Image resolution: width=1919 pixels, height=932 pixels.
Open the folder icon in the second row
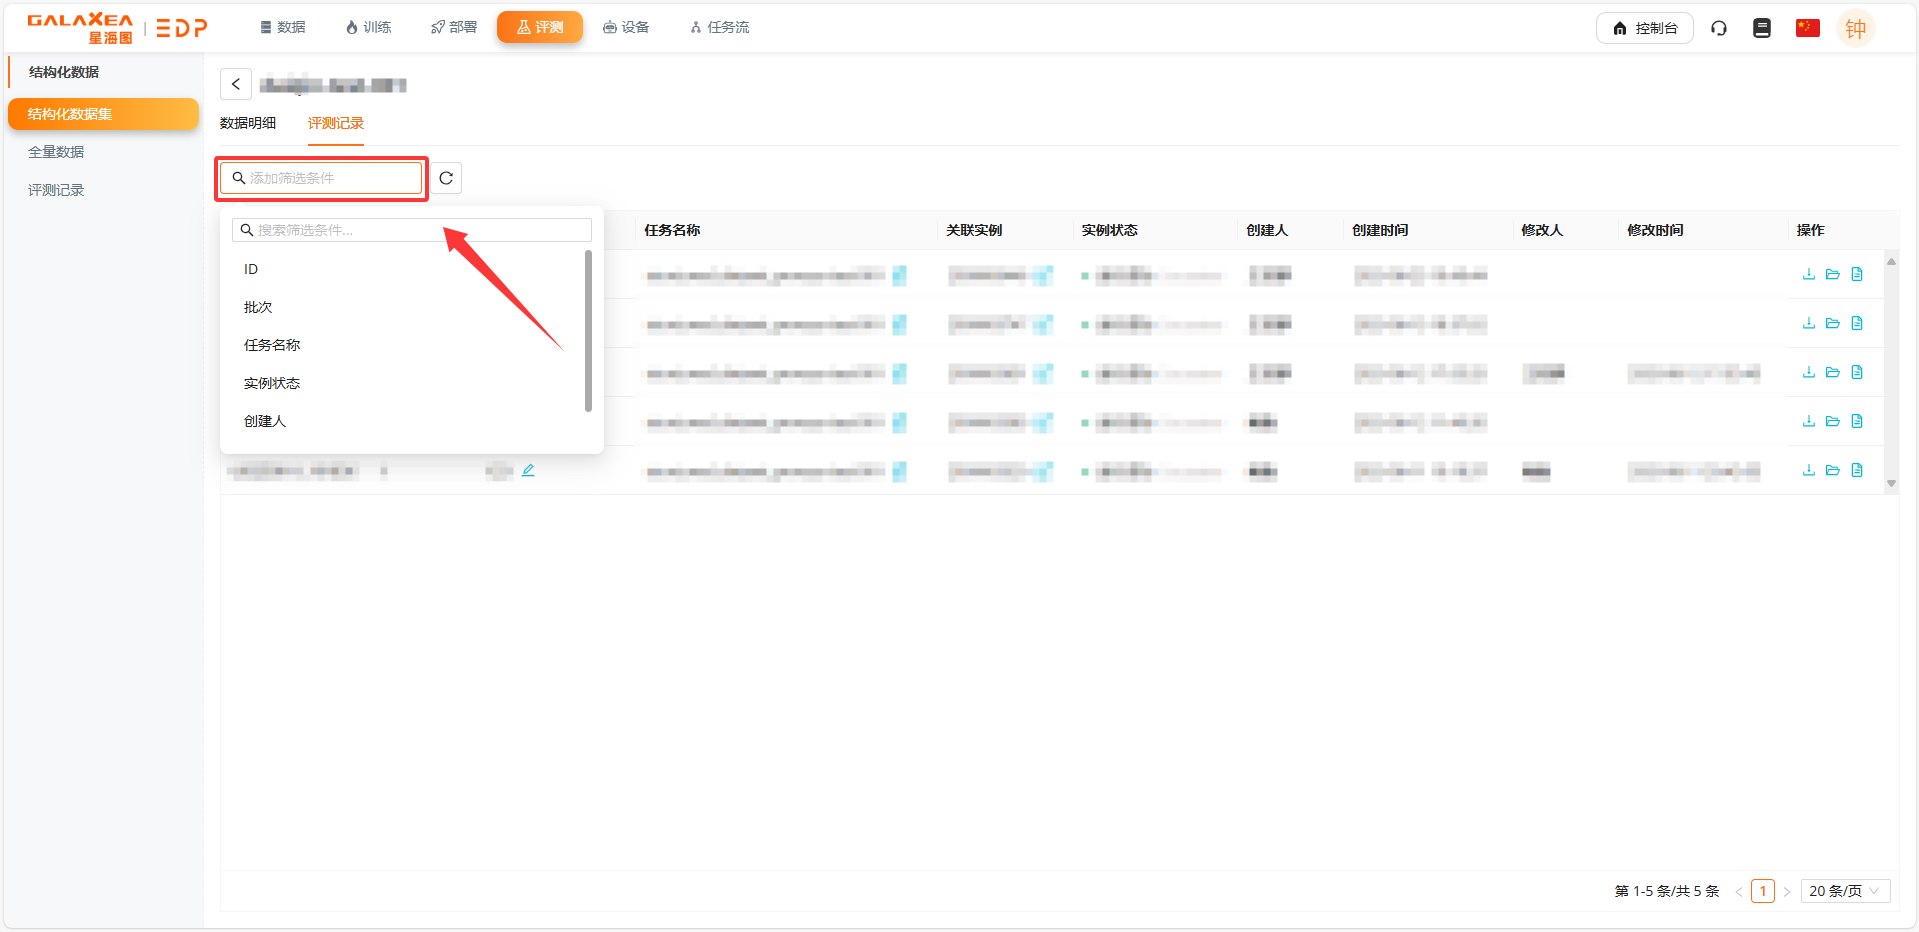coord(1832,323)
